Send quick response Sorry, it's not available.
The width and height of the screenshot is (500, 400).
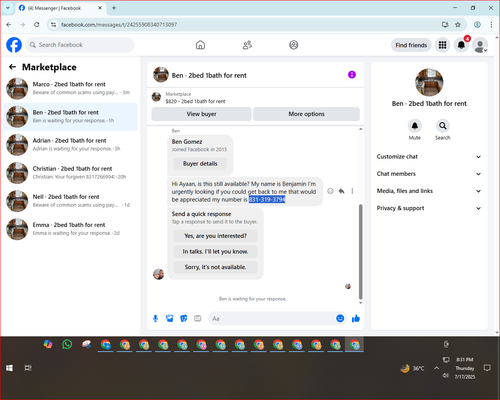[215, 267]
